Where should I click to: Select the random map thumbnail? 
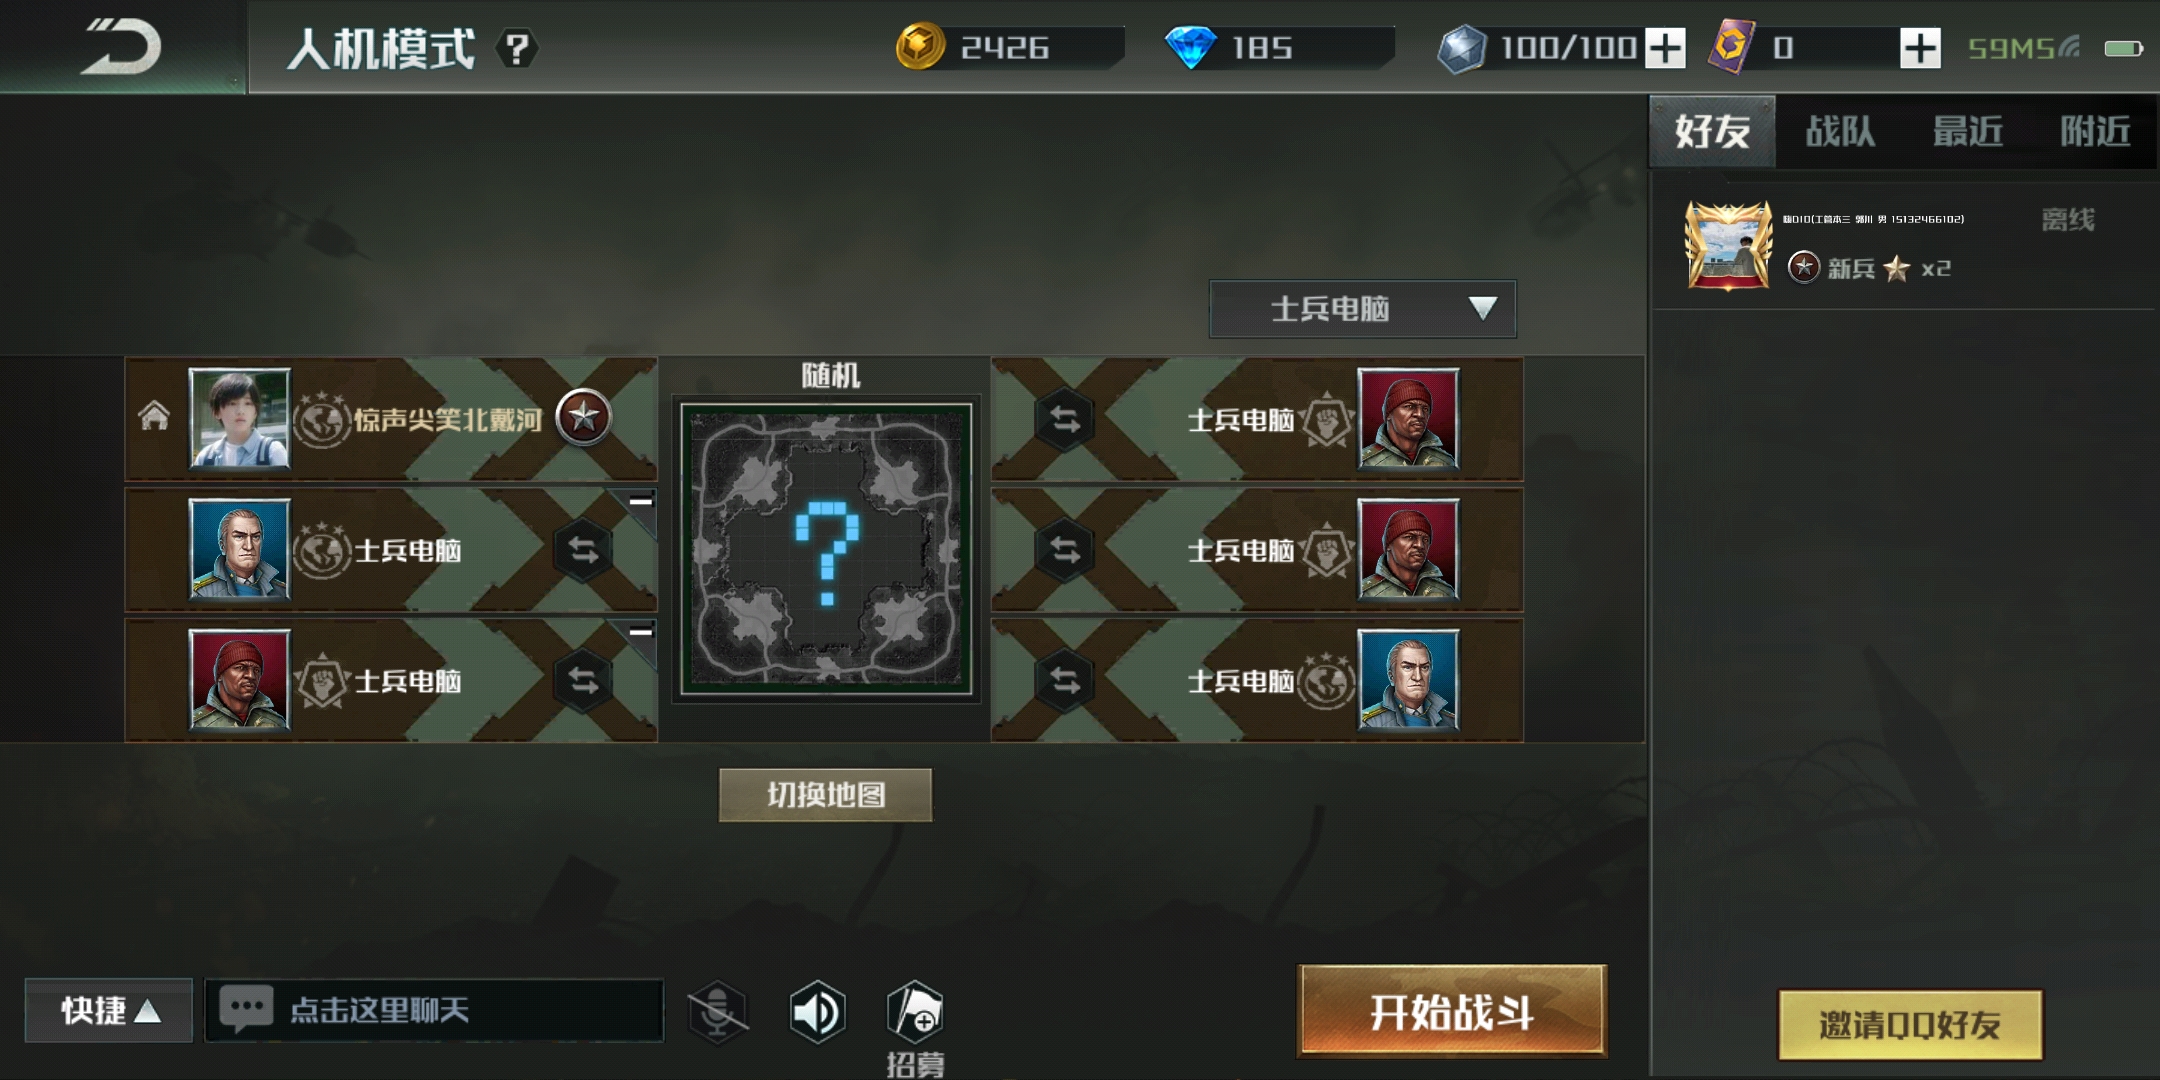tap(826, 549)
